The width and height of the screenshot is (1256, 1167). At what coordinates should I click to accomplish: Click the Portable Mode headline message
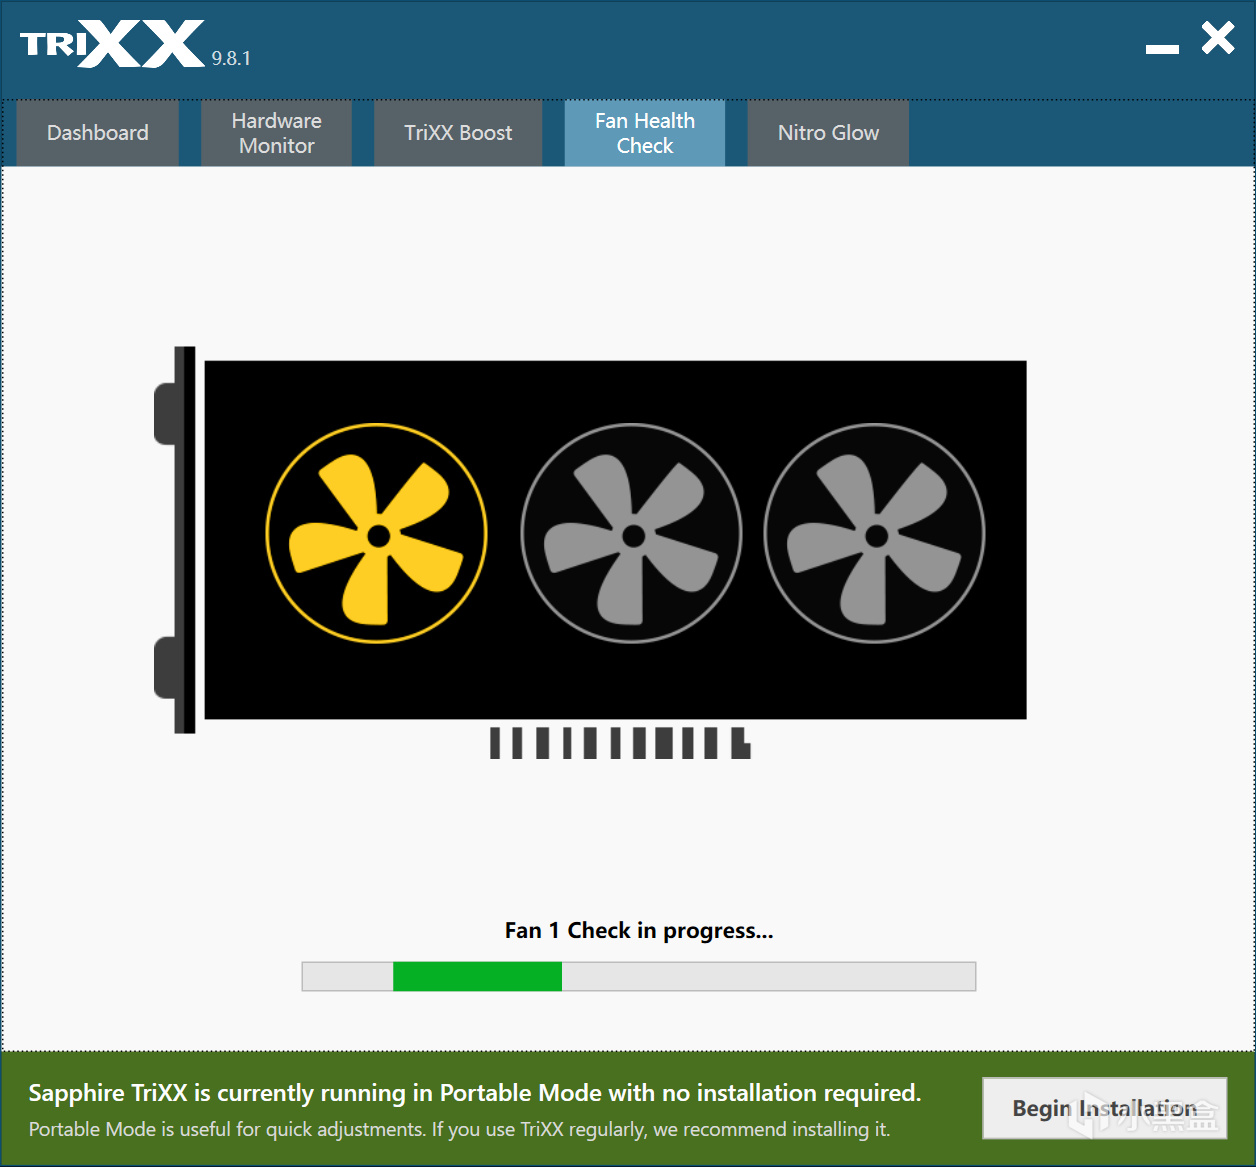coord(475,1093)
